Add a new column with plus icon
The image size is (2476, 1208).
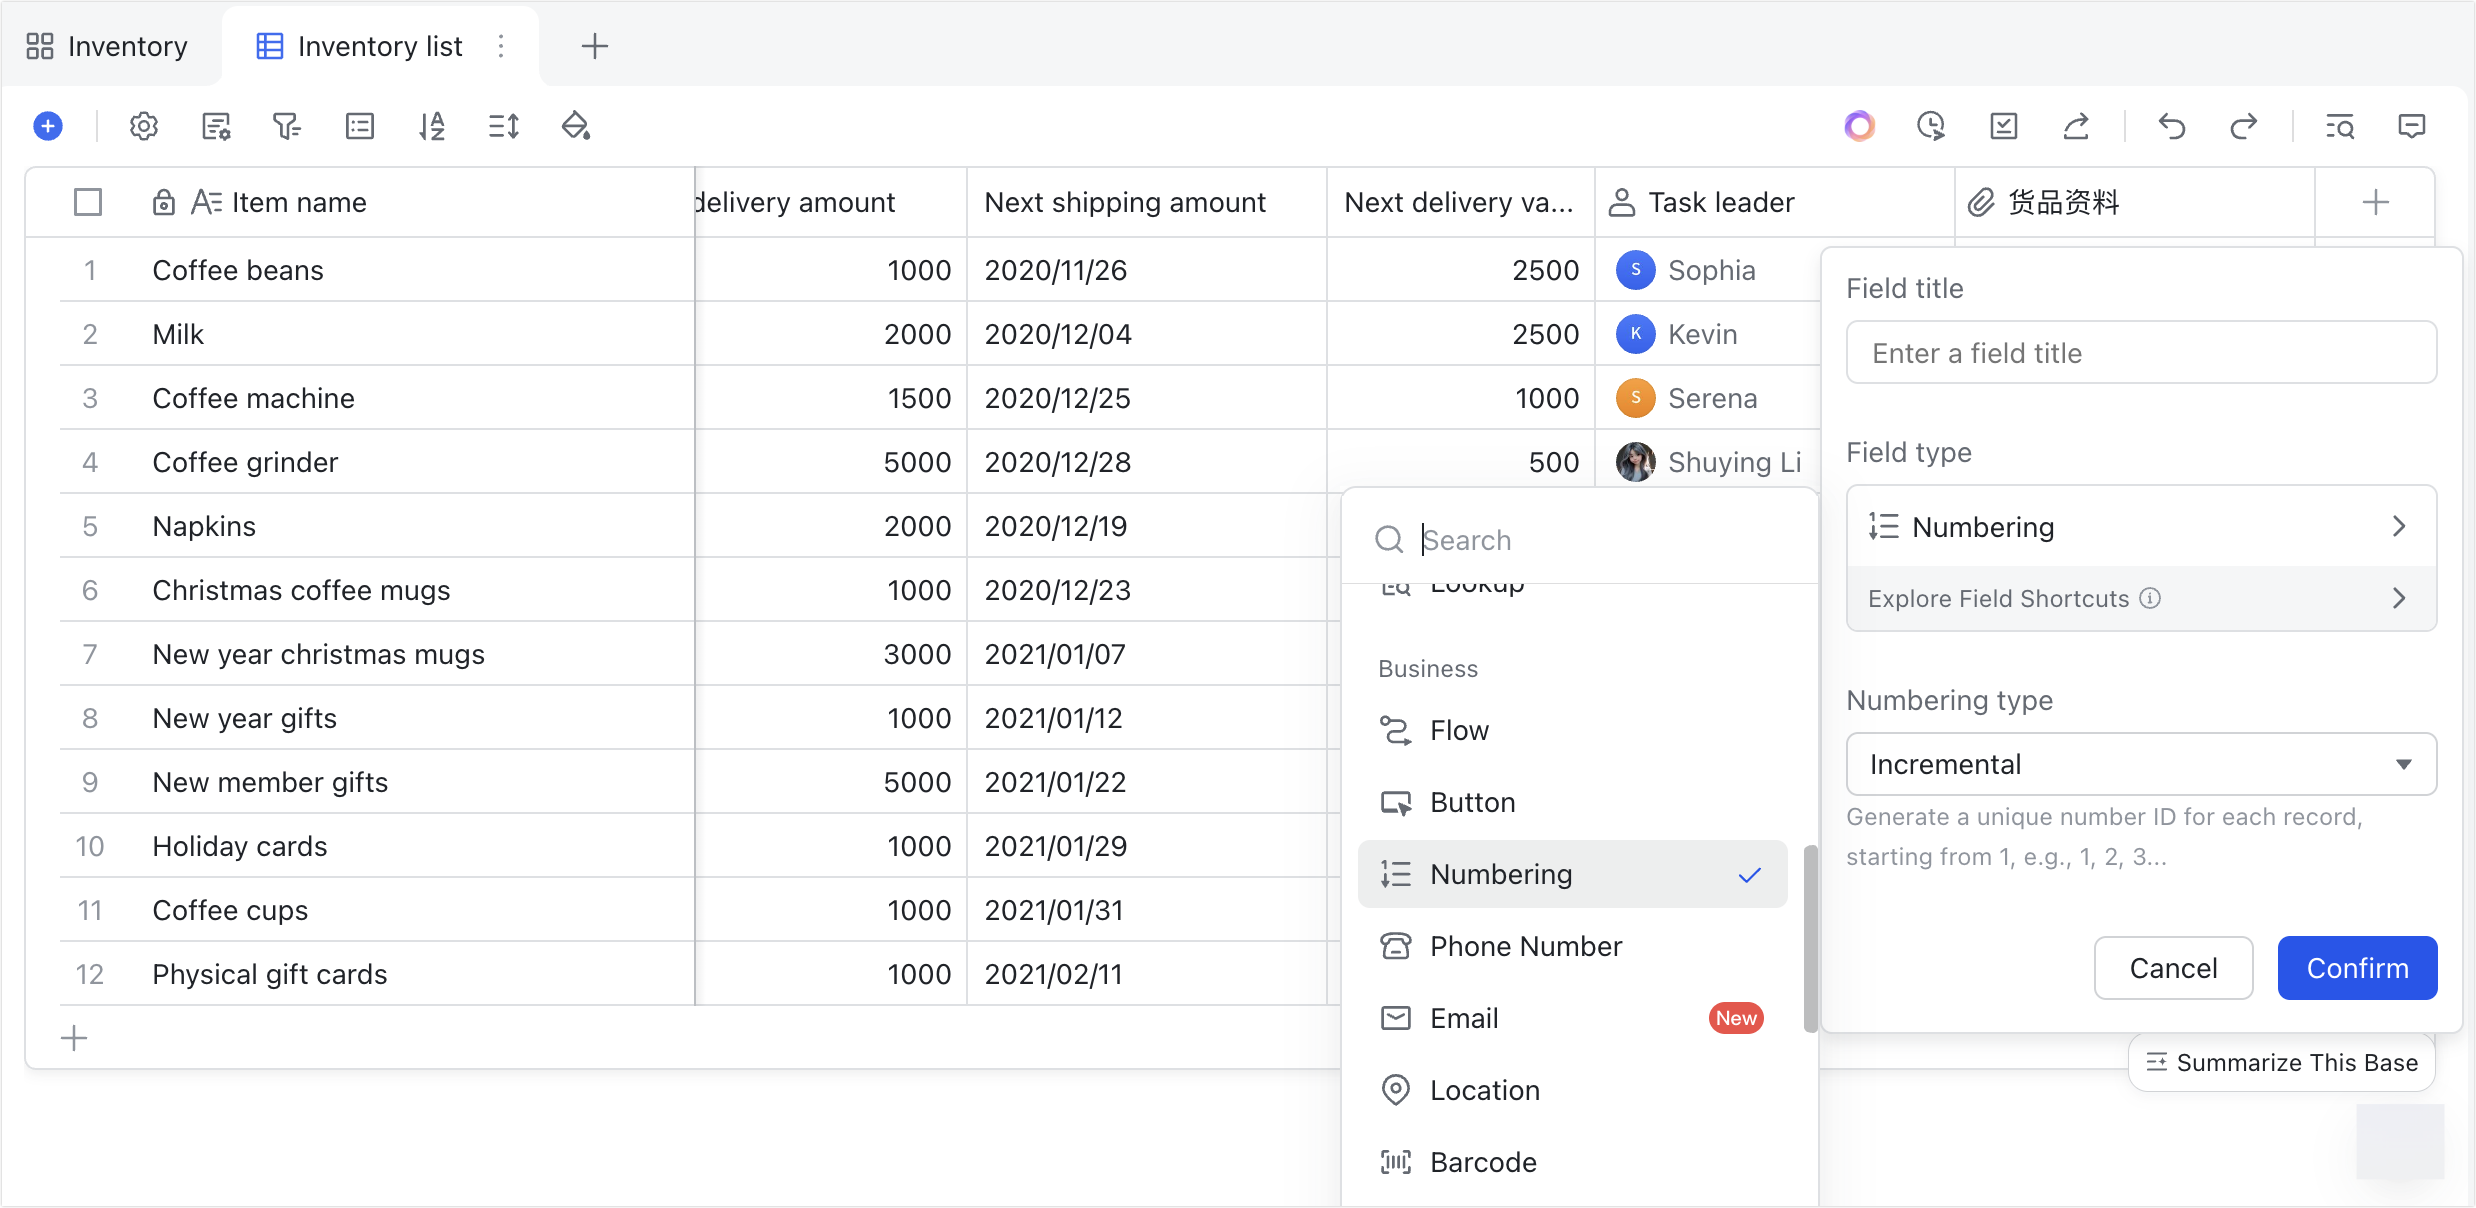pyautogui.click(x=2376, y=202)
